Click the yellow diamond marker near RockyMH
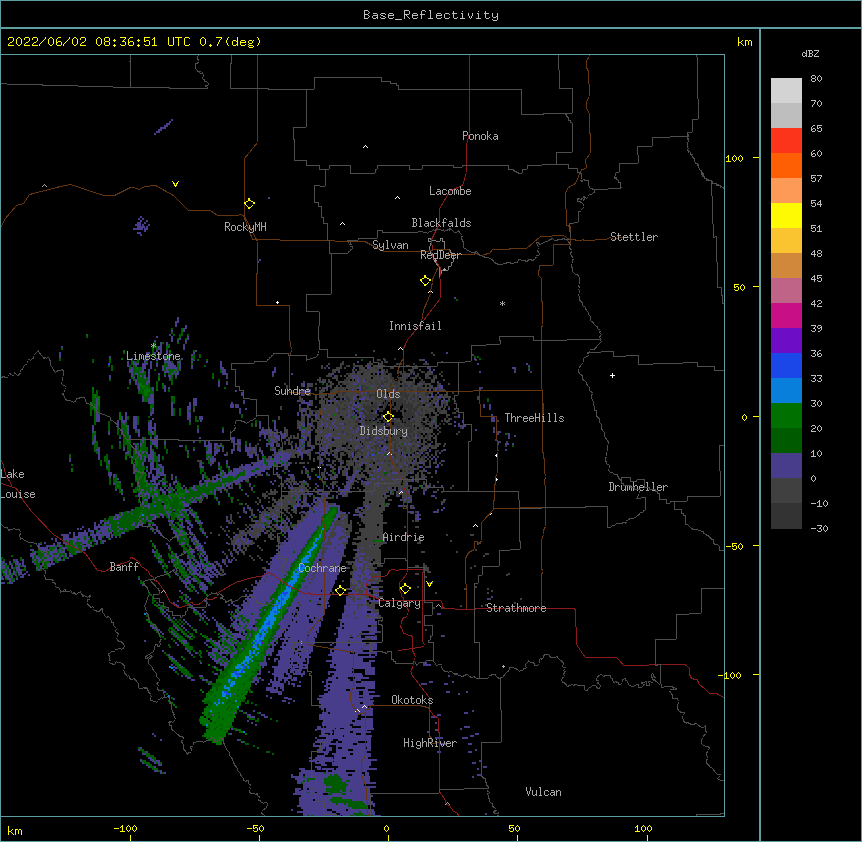 click(250, 204)
